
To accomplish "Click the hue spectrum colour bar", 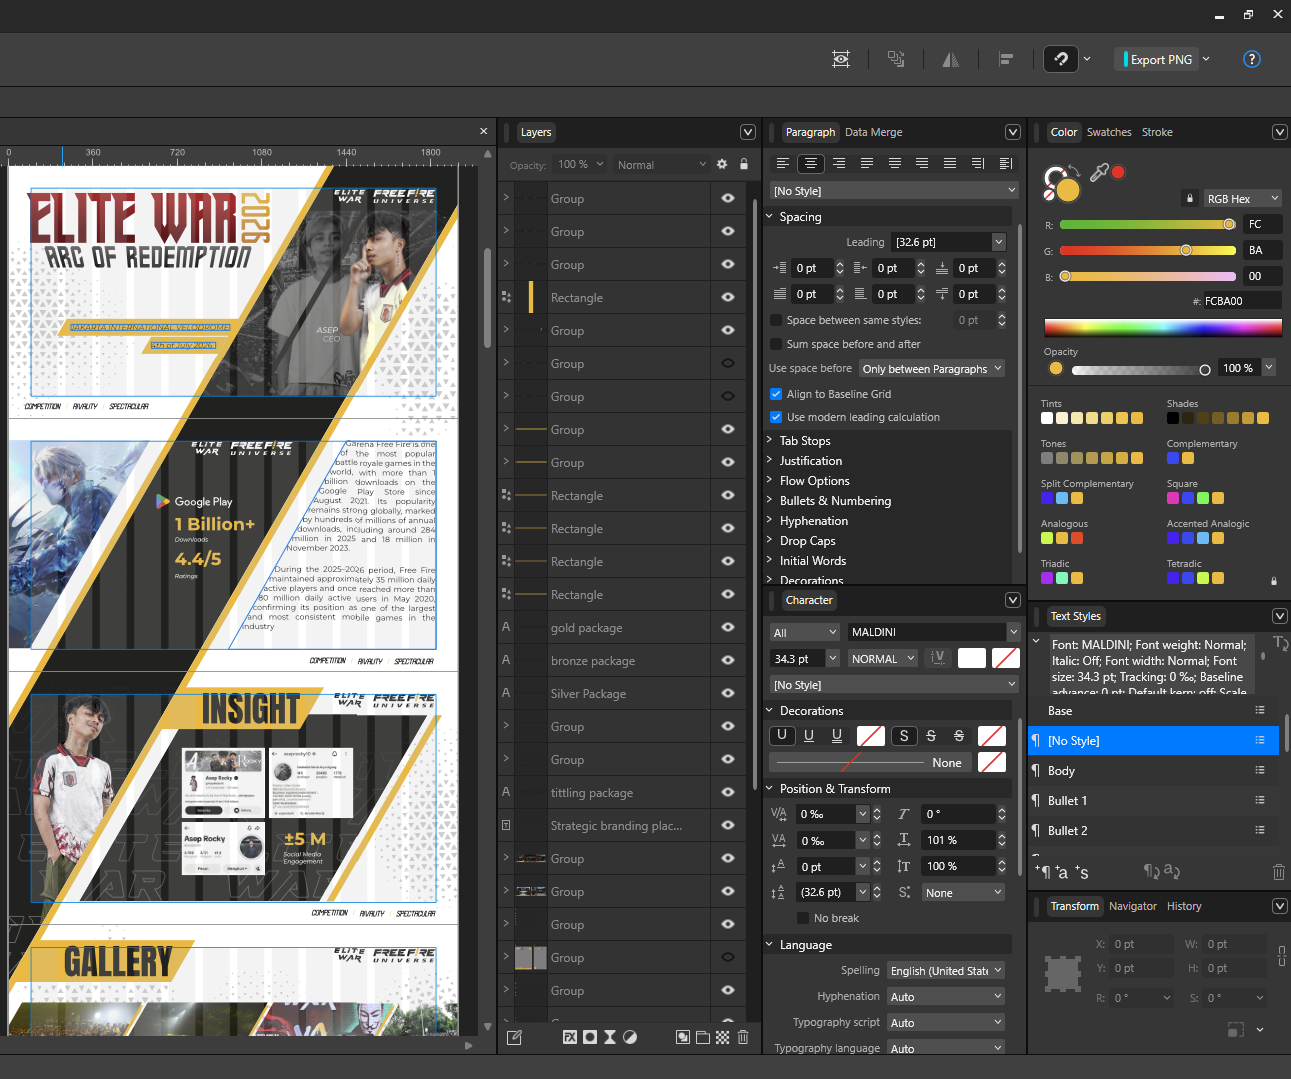I will [1163, 328].
